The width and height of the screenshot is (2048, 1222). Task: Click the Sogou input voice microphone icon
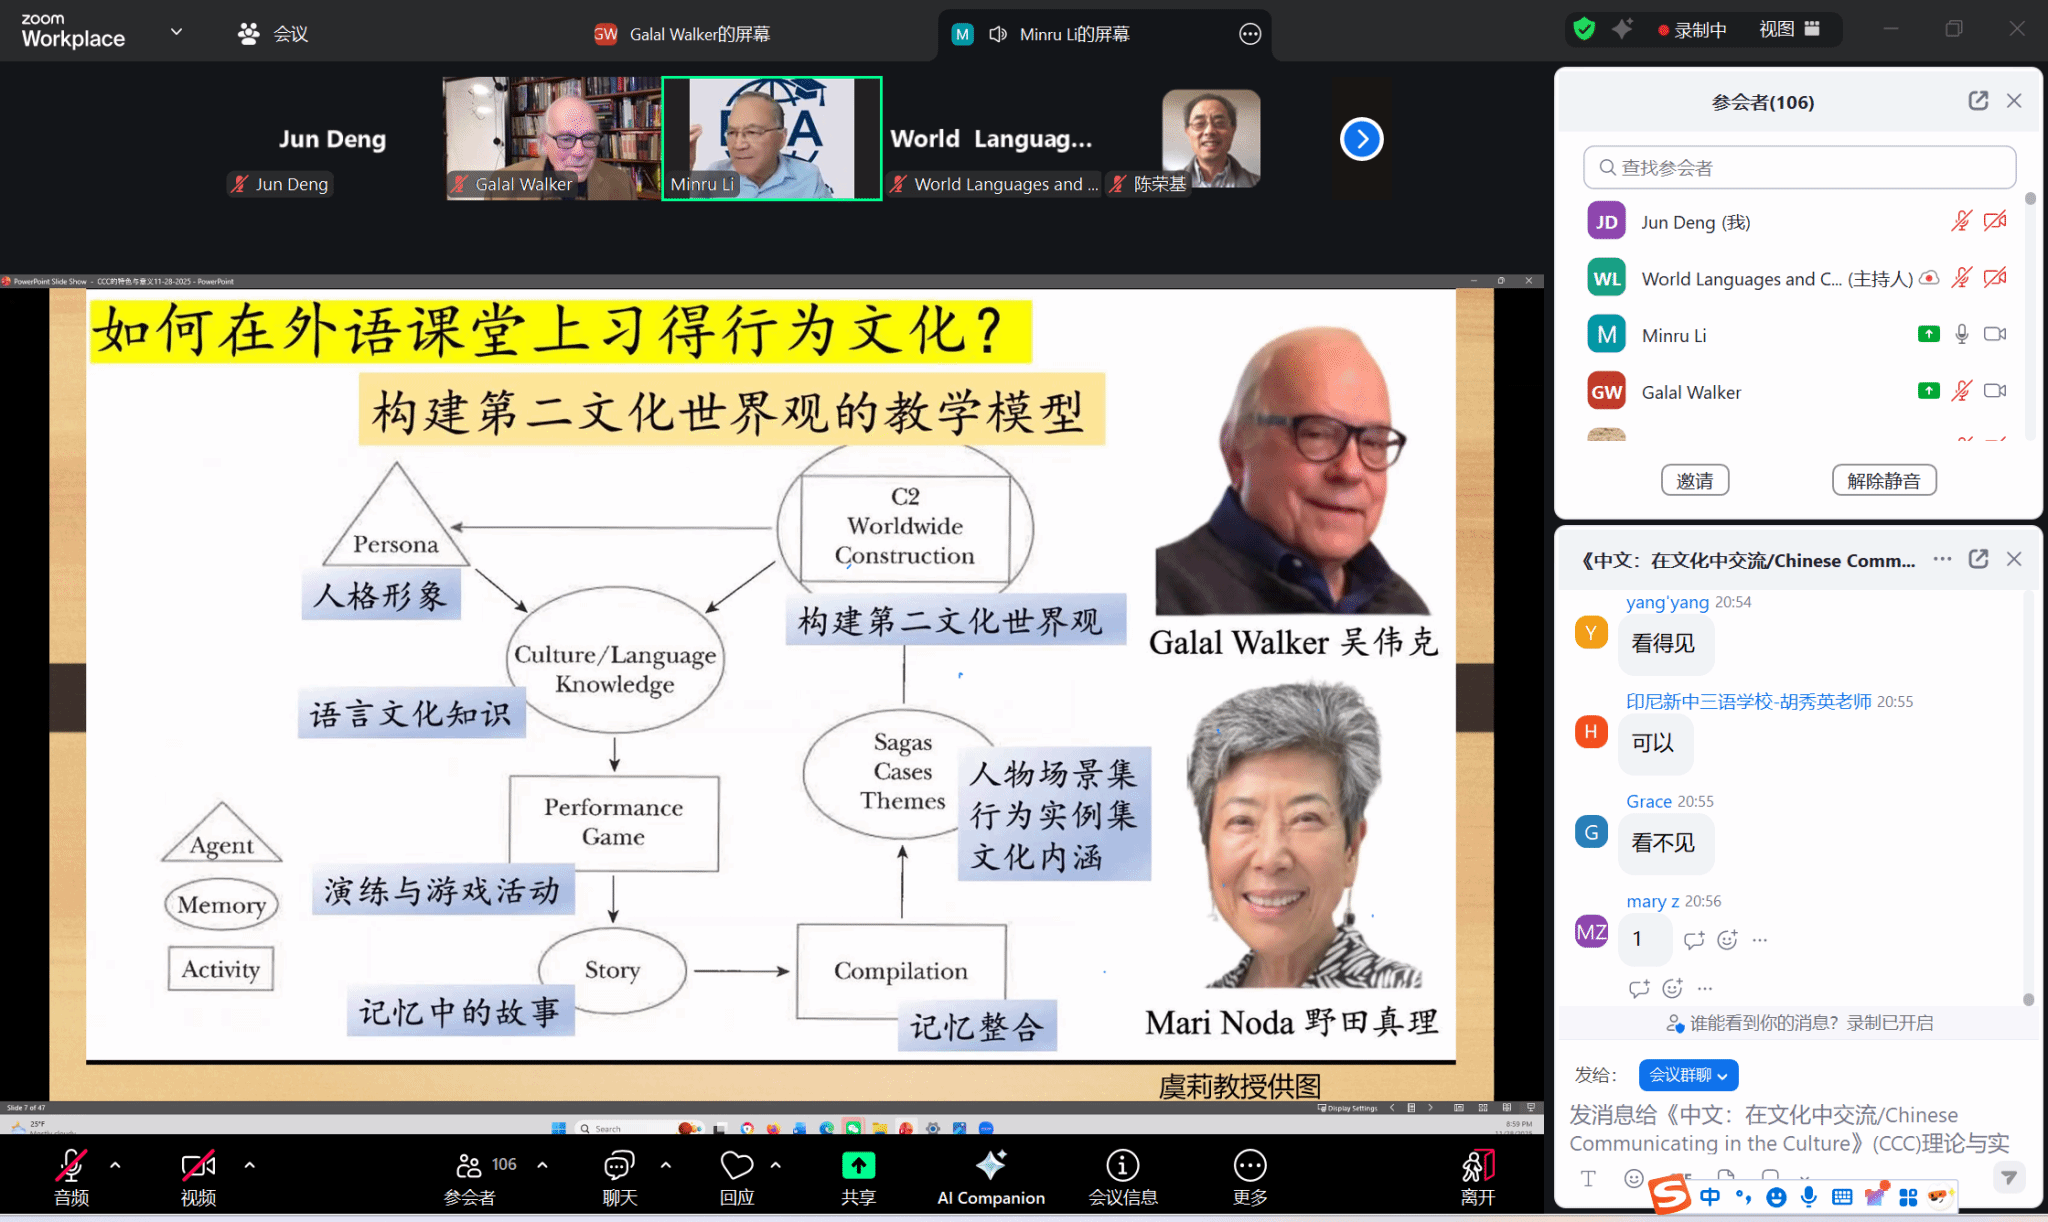point(1808,1197)
